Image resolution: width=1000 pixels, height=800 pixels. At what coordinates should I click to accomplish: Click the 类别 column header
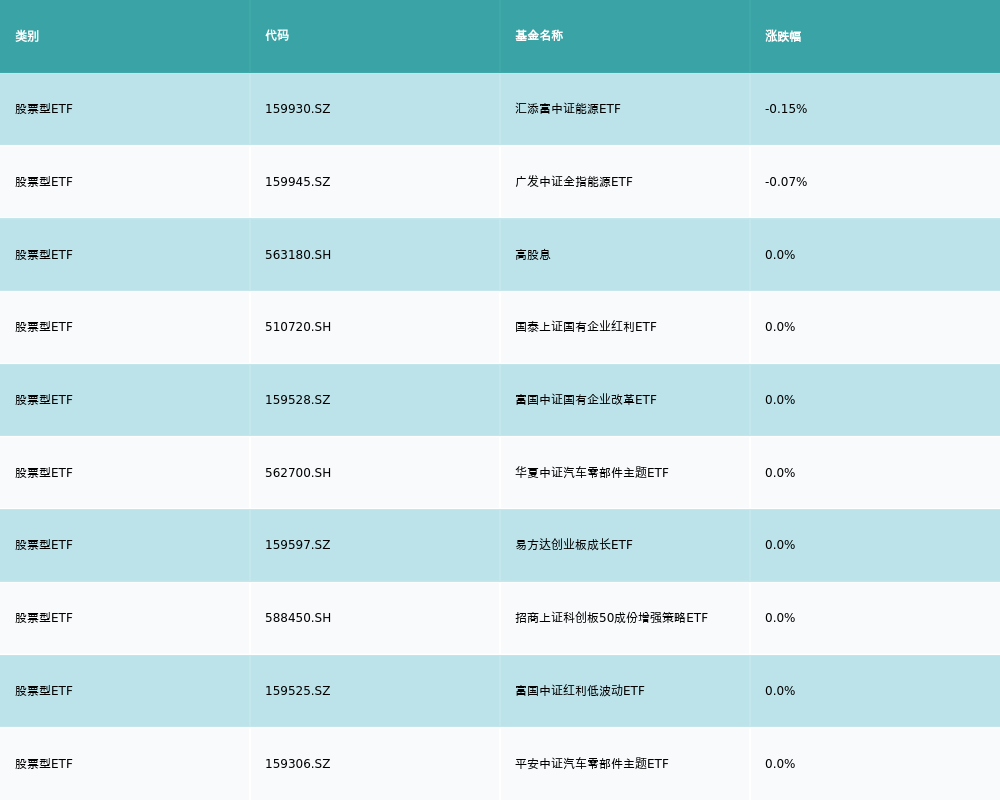pos(27,36)
